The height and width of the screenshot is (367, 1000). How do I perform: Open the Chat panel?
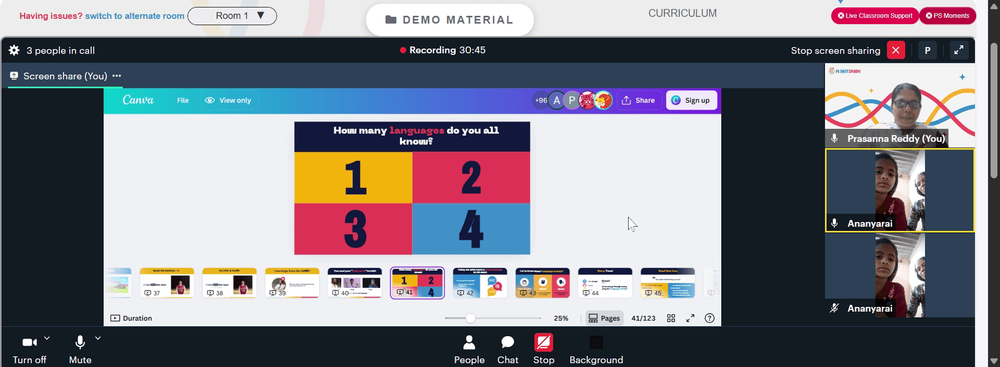pyautogui.click(x=508, y=350)
